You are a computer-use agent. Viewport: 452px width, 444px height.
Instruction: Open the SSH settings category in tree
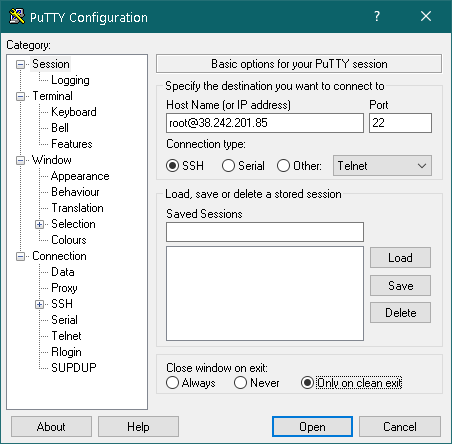click(62, 304)
